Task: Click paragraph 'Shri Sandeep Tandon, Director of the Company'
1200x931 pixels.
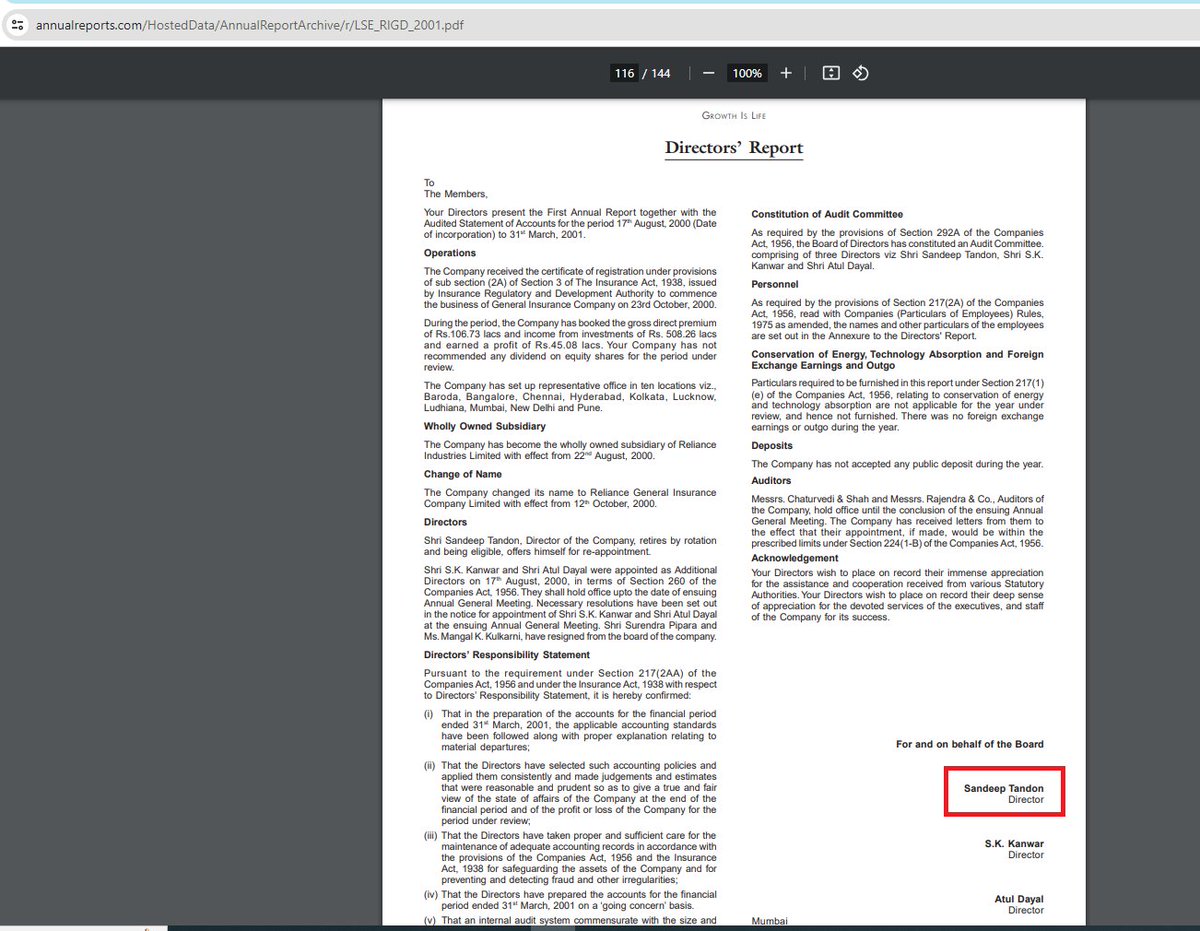Action: click(x=570, y=546)
